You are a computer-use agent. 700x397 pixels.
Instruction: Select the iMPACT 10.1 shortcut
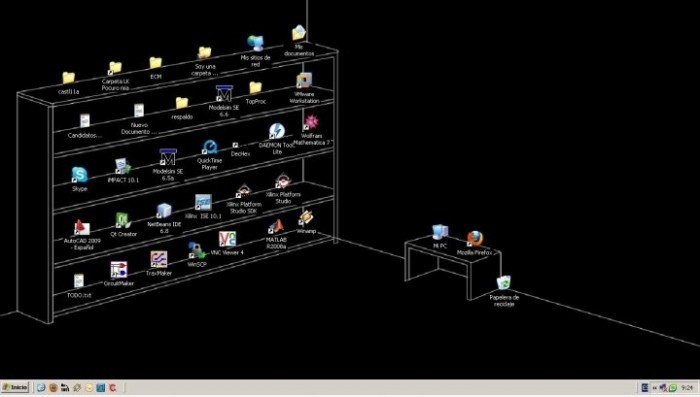click(122, 167)
